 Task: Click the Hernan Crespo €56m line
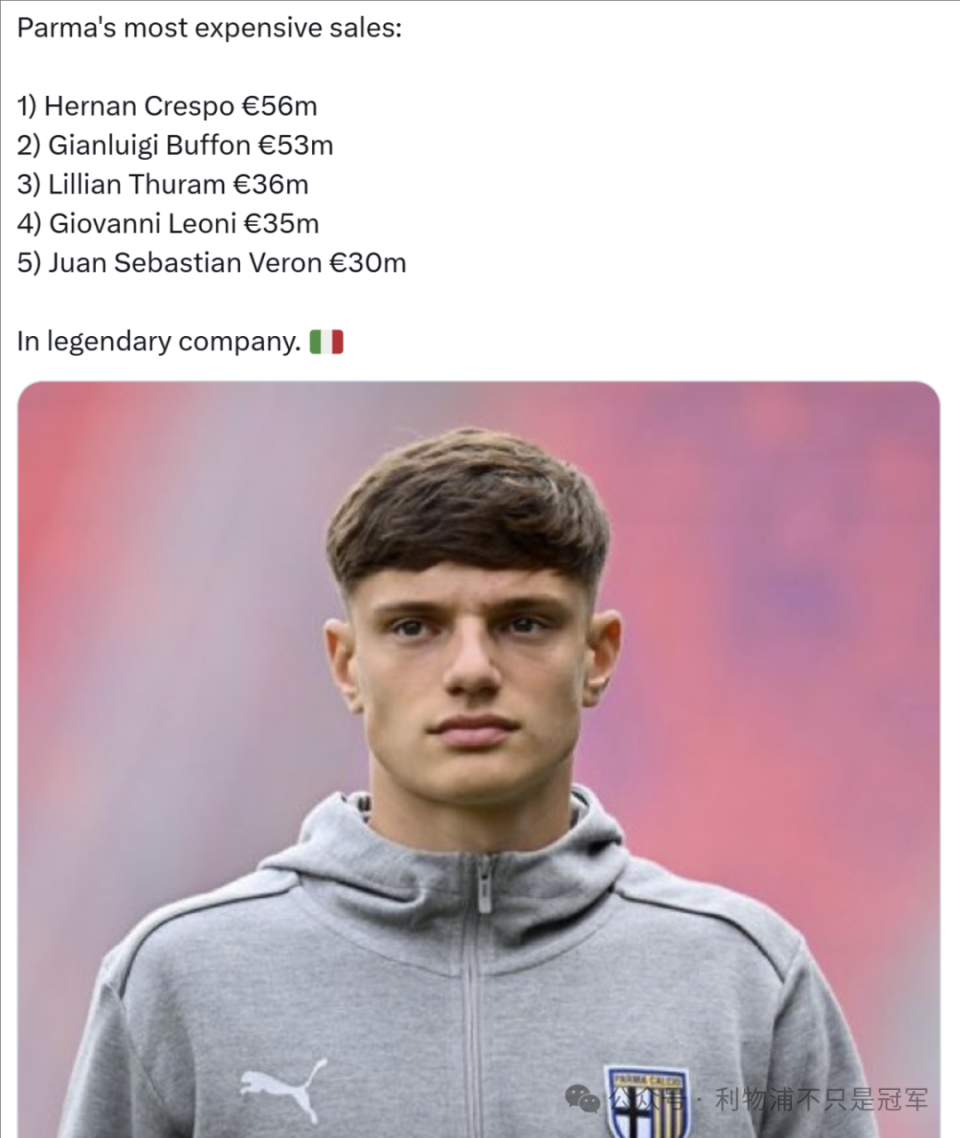(x=167, y=106)
